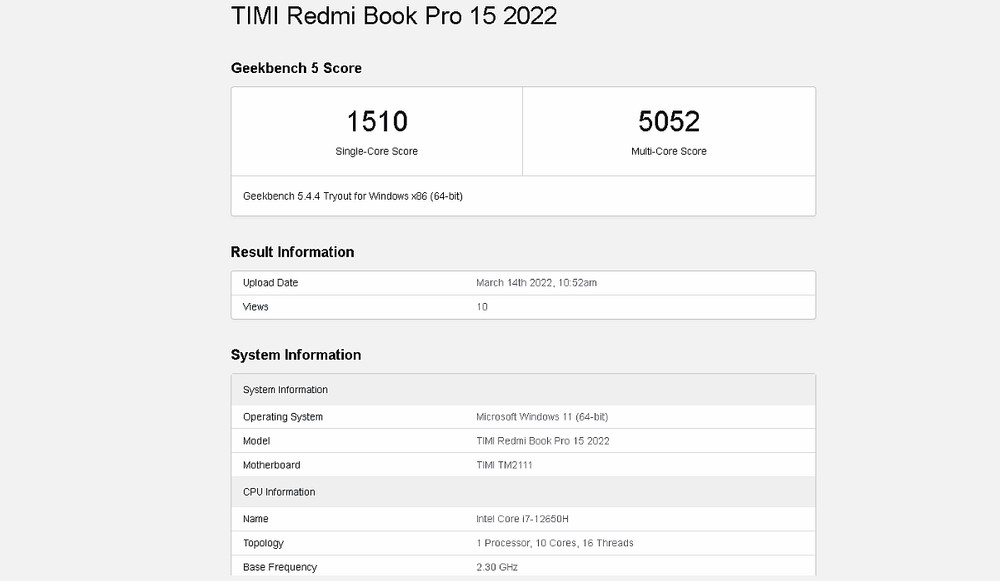Screen dimensions: 1000x581
Task: Click the single-core score value 1510
Action: [x=377, y=121]
